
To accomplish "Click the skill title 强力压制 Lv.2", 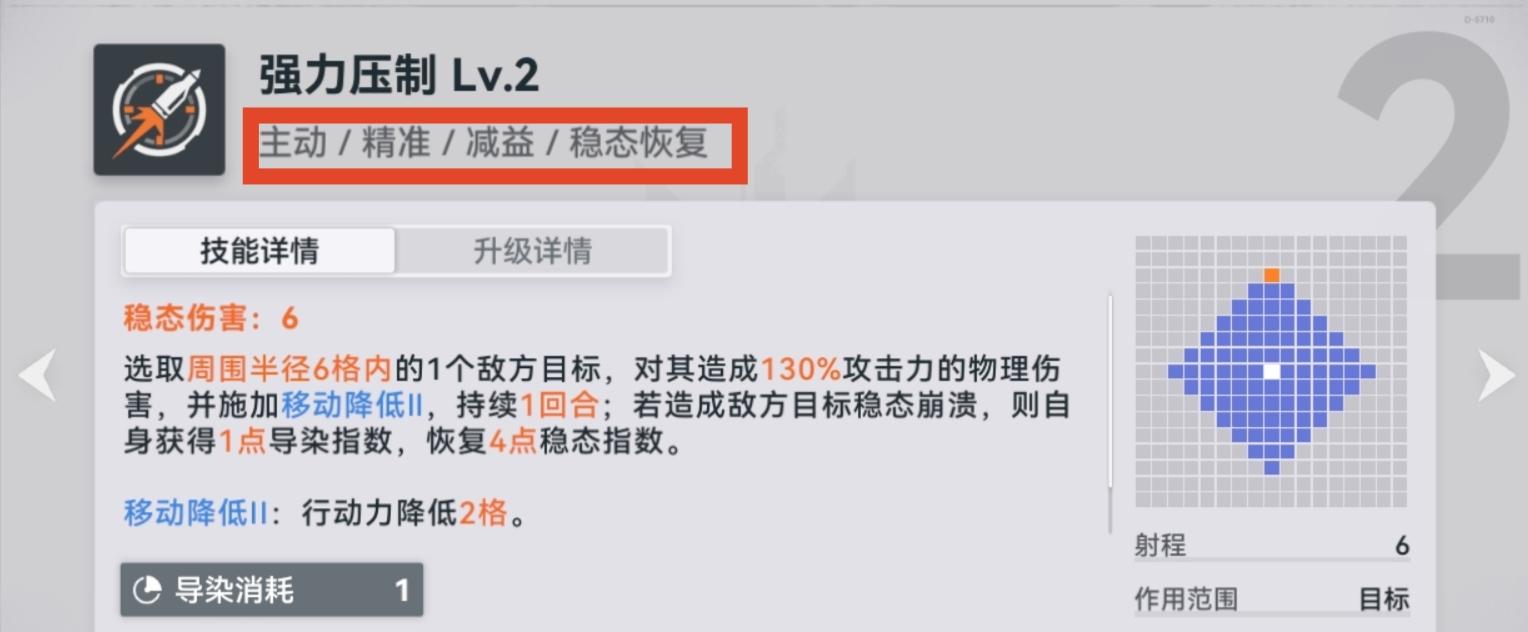I will (x=399, y=76).
